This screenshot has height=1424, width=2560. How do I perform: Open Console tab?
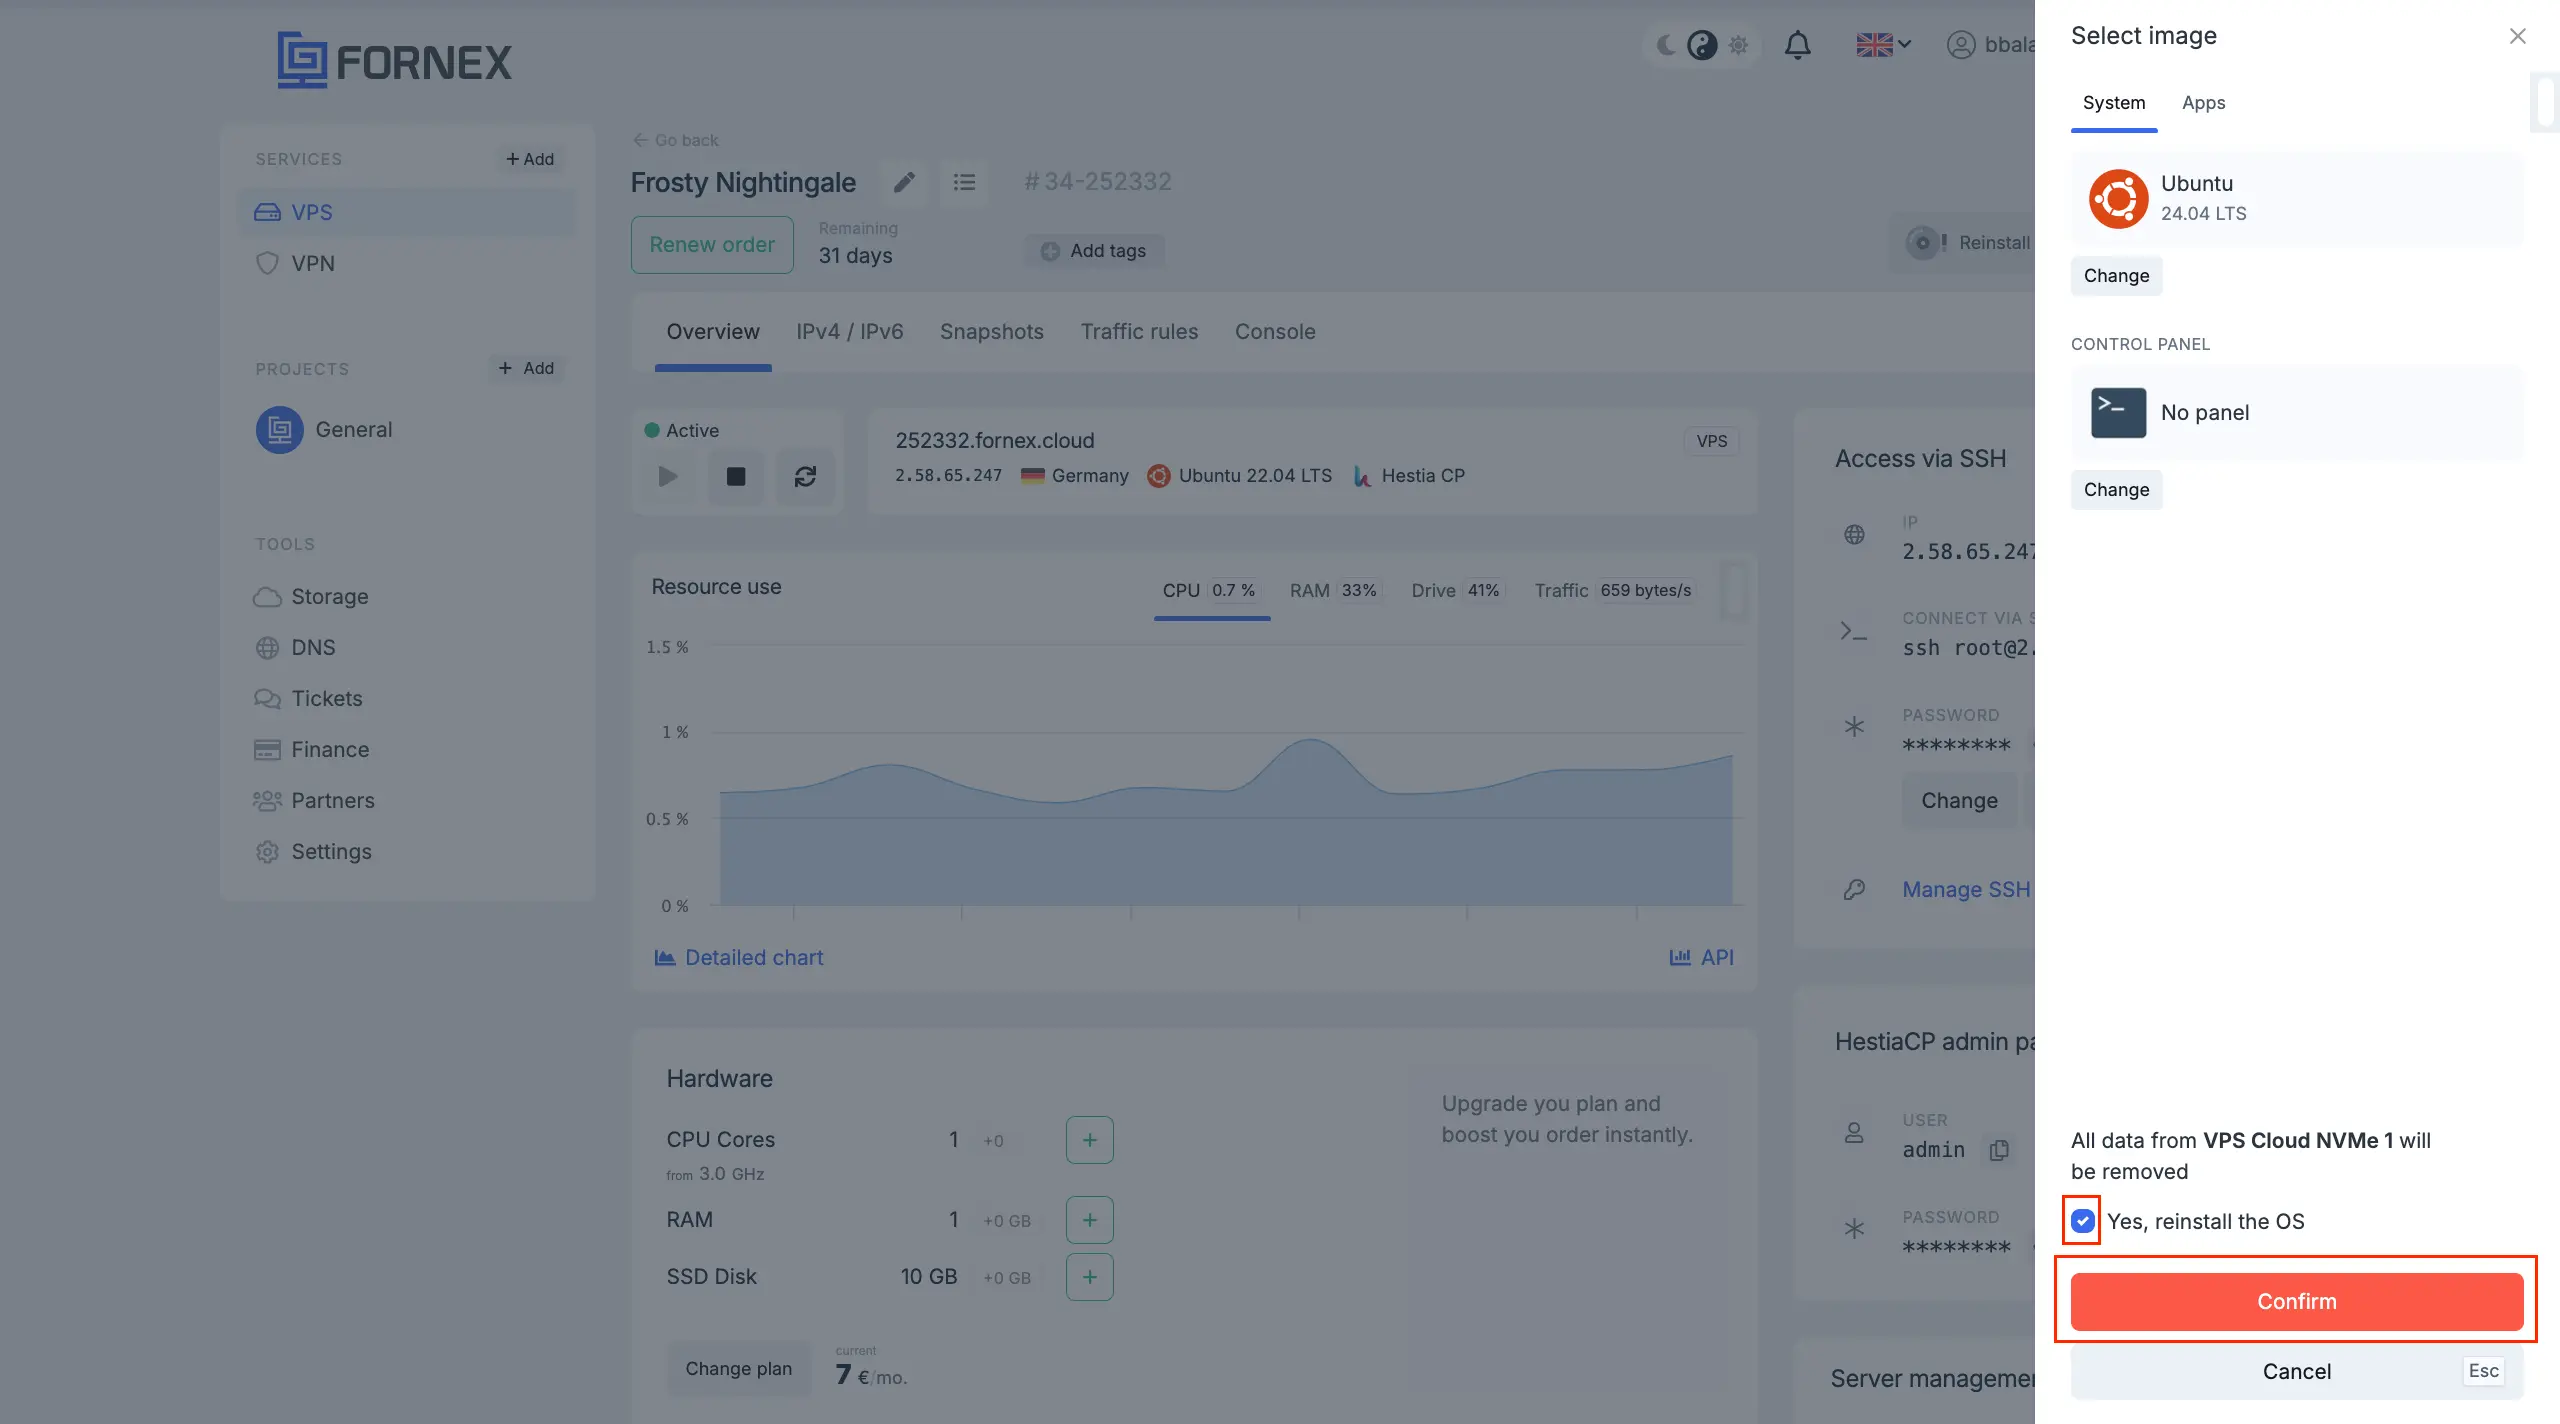1275,332
